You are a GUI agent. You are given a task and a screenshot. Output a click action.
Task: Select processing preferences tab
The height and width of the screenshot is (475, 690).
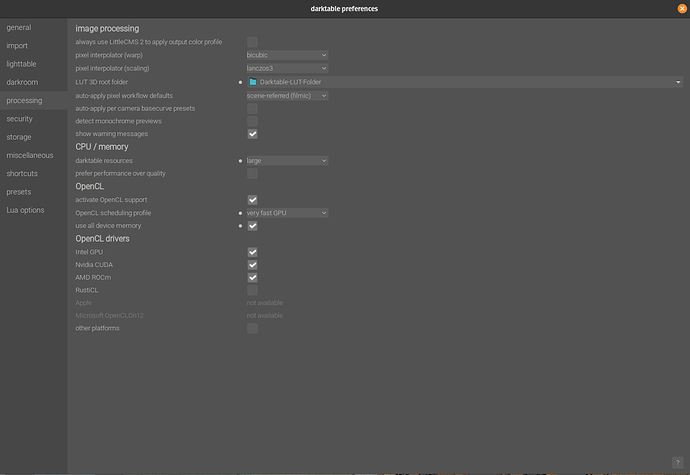coord(33,100)
